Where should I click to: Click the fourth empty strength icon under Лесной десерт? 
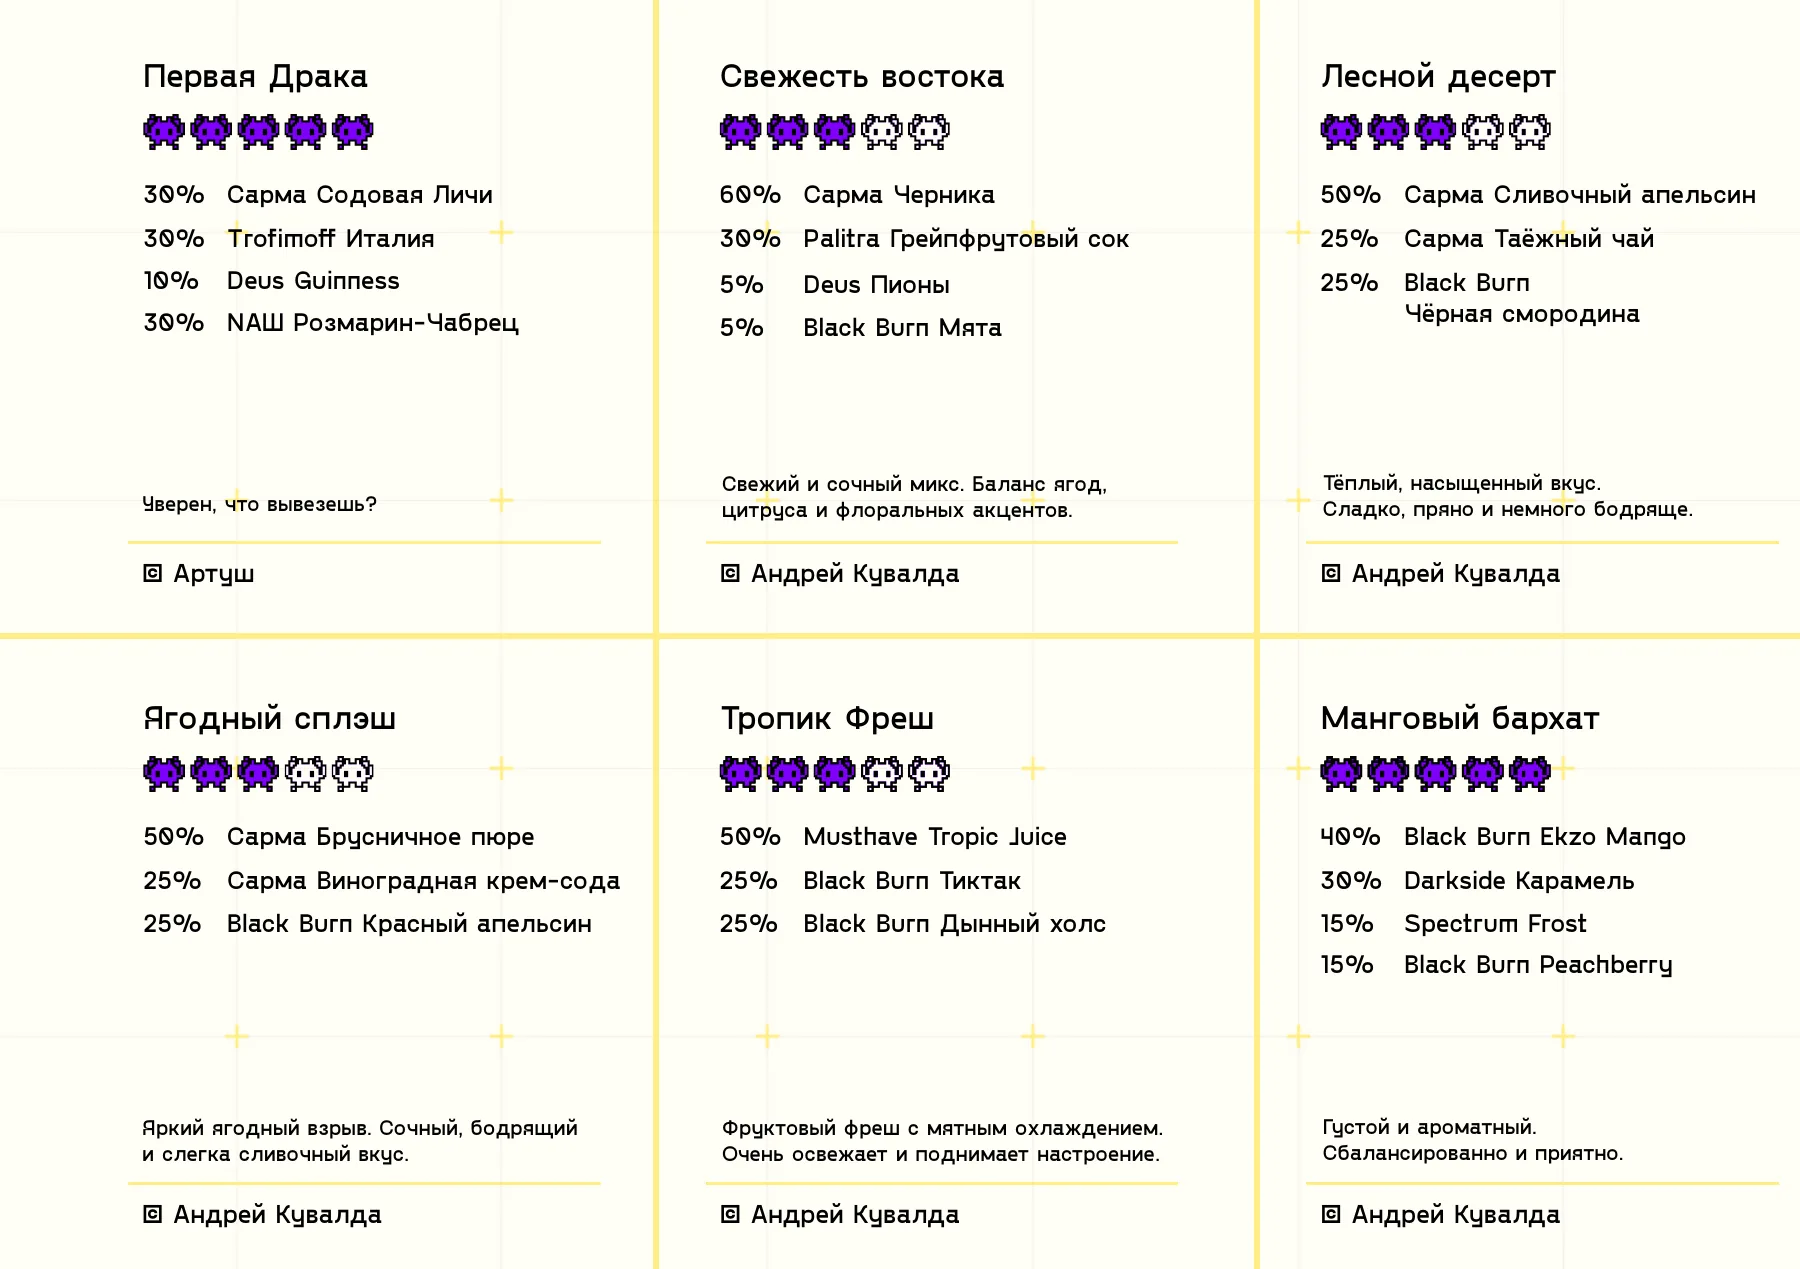tap(1483, 131)
